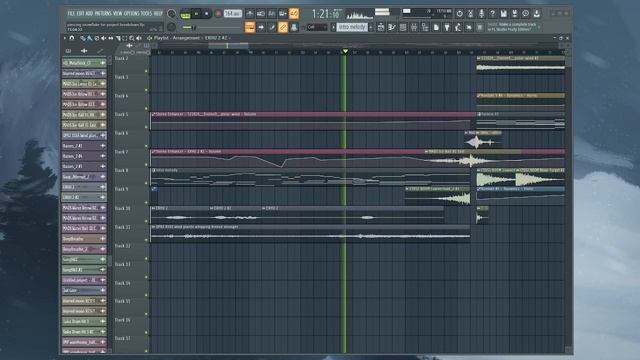Open the TOOLS menu
Screen dimensions: 640x360
pyautogui.click(x=146, y=13)
